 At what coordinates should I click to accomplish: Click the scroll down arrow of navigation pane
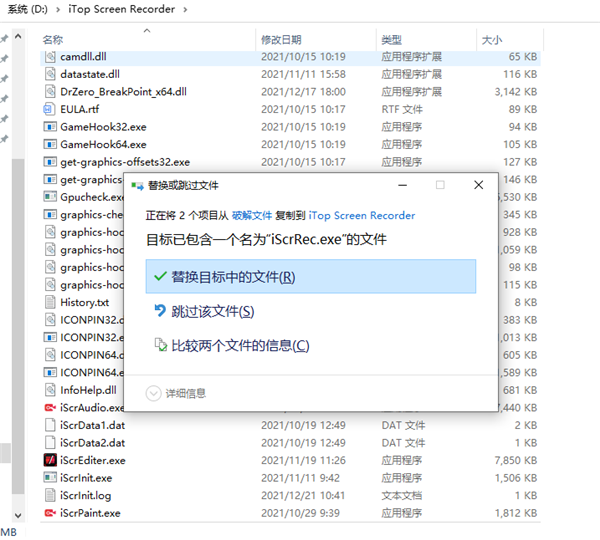tap(18, 515)
